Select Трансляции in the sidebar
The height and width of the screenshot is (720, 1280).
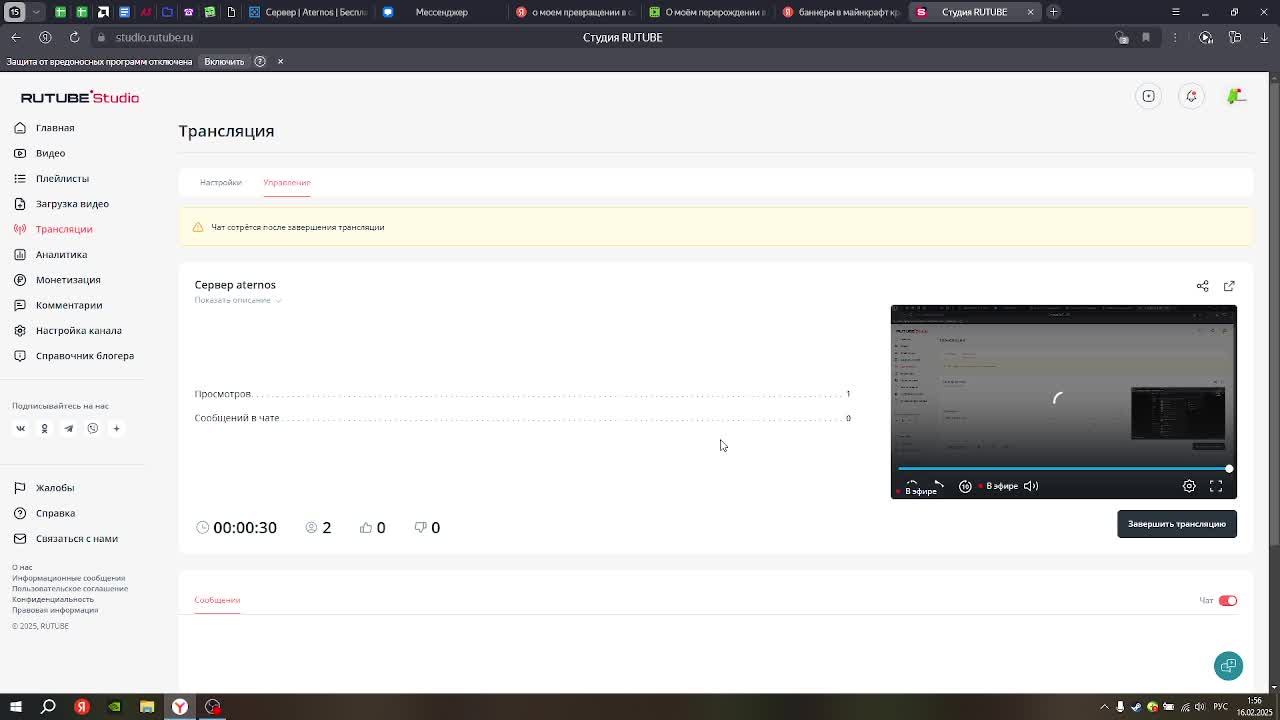pyautogui.click(x=53, y=229)
